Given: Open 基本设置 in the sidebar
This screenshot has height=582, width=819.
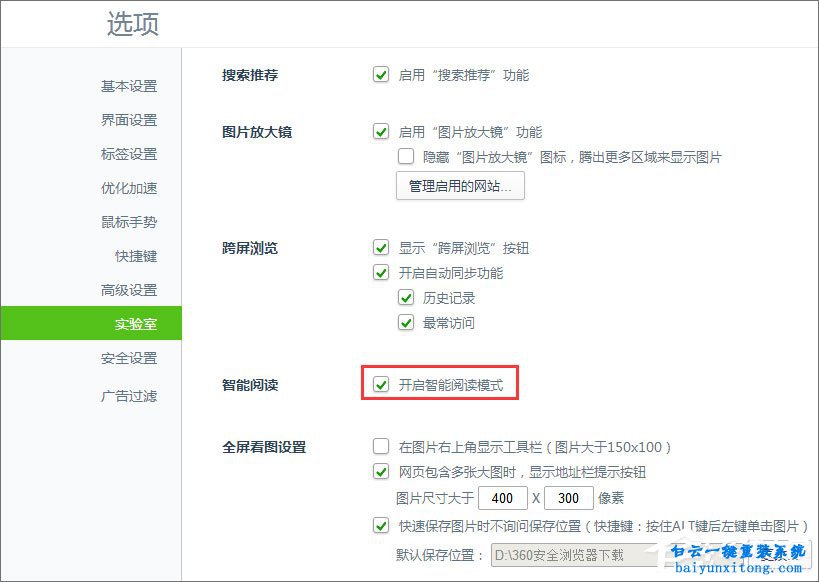Looking at the screenshot, I should click(128, 86).
